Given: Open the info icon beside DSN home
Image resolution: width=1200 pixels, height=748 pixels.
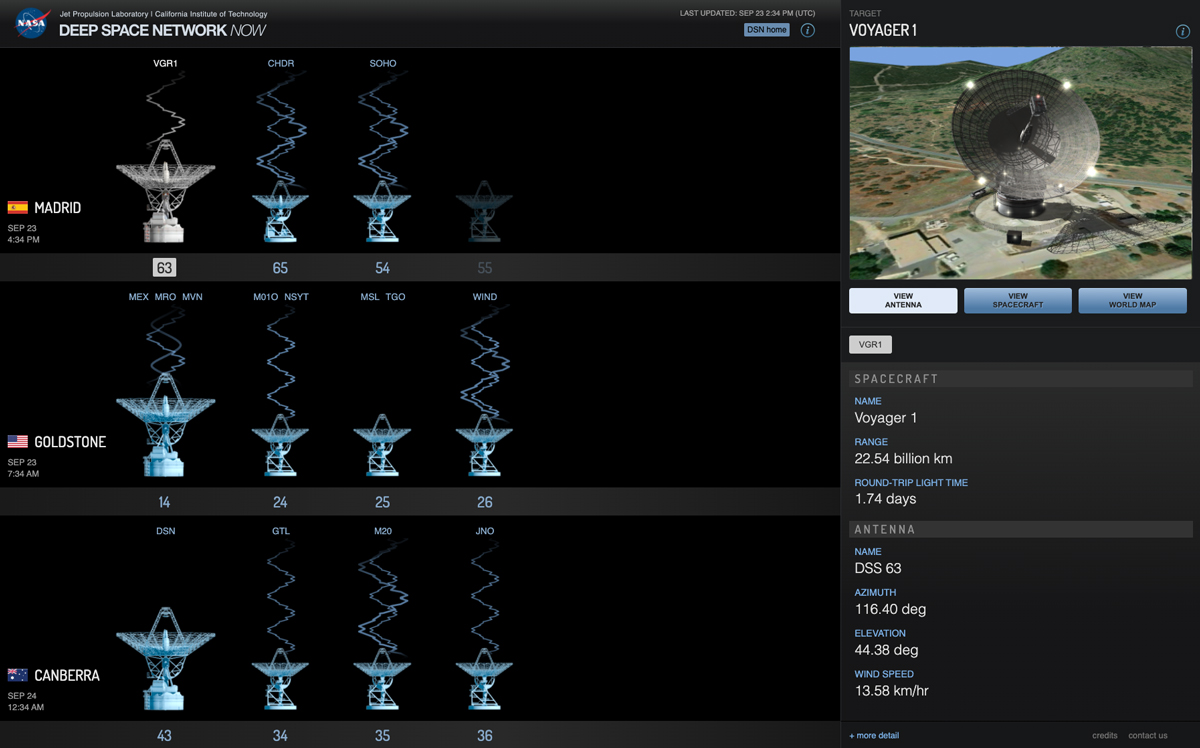Looking at the screenshot, I should pos(807,30).
